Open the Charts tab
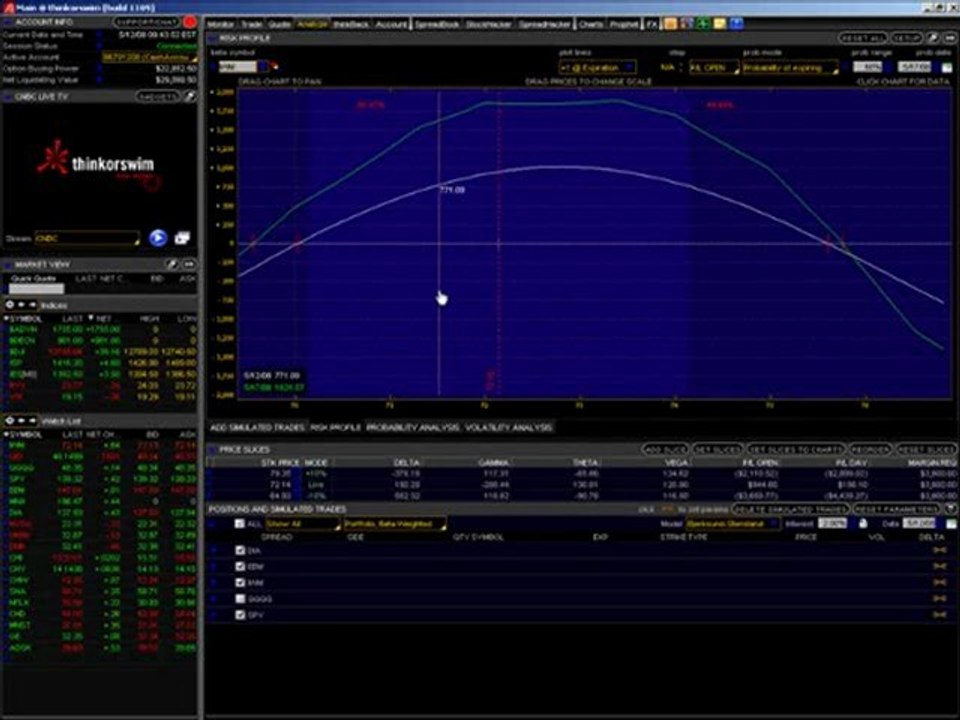The image size is (960, 720). [590, 24]
